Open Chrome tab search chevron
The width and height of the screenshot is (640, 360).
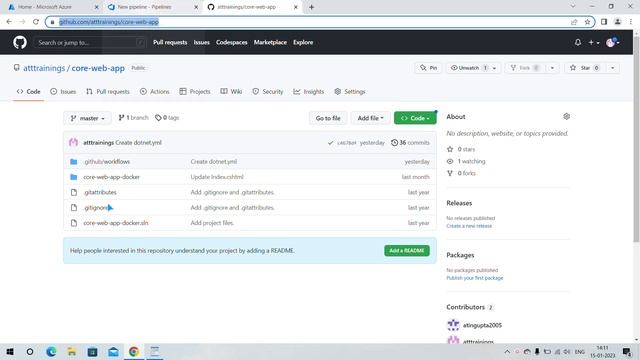(573, 7)
